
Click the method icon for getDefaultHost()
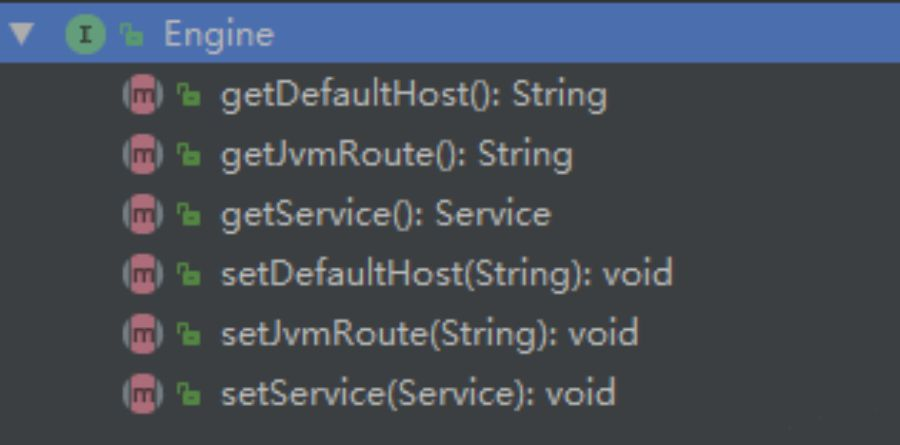click(x=143, y=95)
